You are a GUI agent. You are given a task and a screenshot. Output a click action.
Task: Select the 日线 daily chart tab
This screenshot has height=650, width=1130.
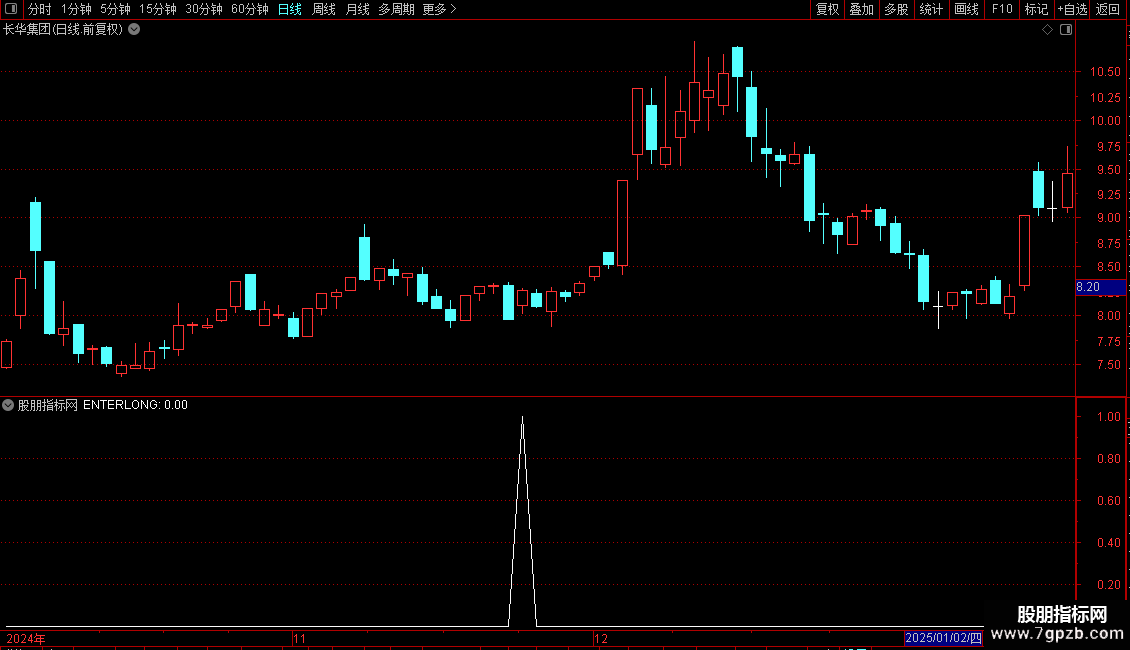tap(290, 9)
